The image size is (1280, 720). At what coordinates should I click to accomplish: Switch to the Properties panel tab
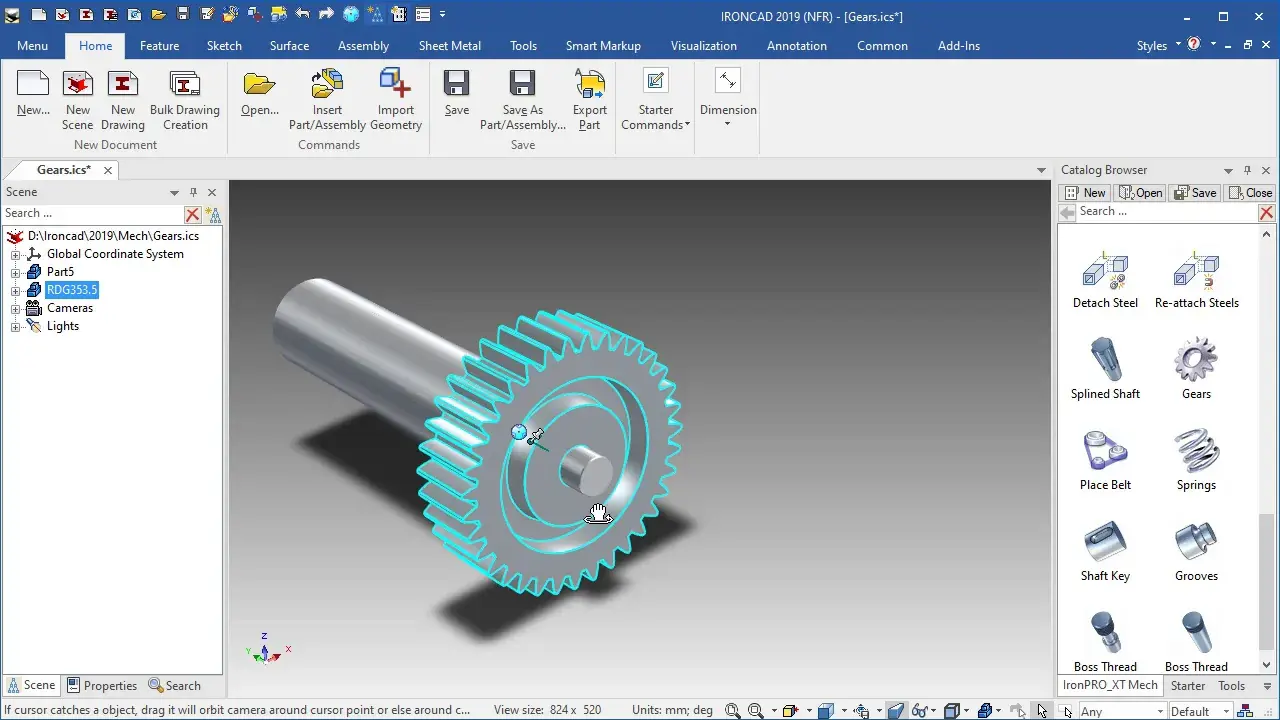pyautogui.click(x=102, y=685)
